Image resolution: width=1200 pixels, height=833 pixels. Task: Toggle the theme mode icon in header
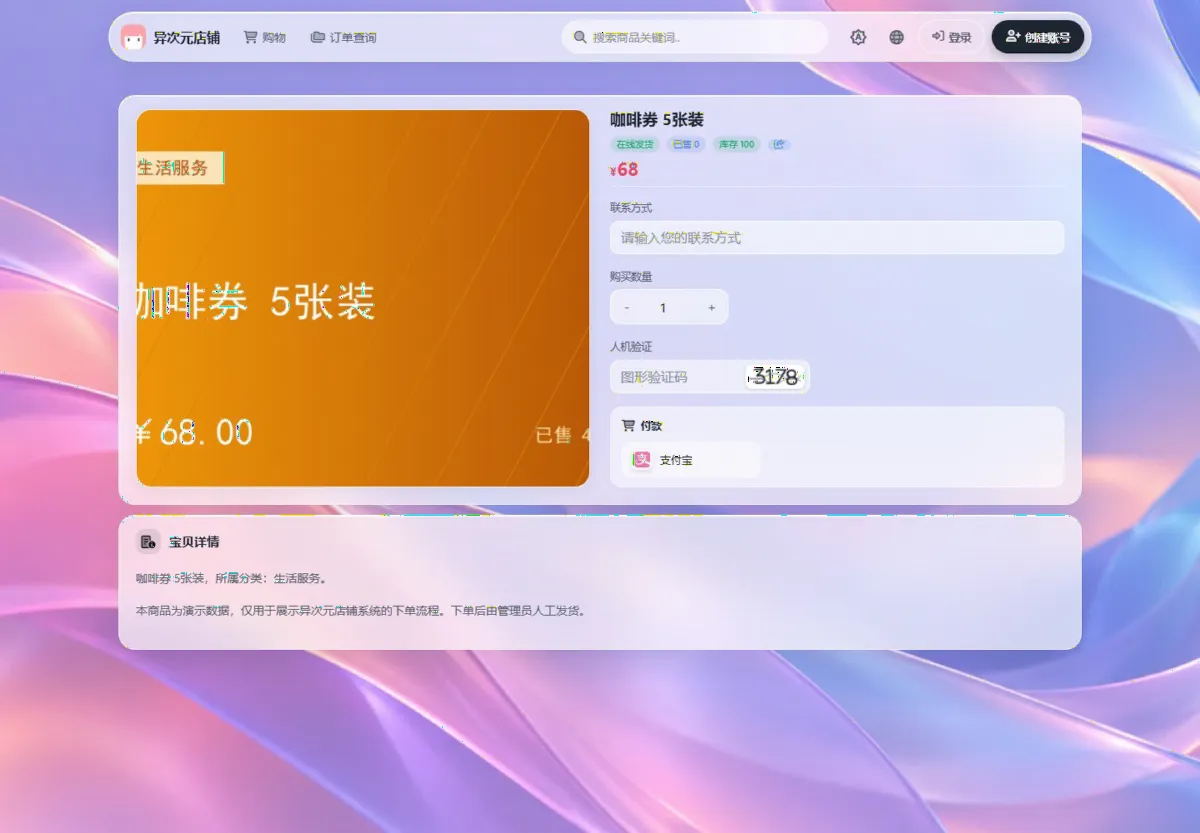(x=858, y=37)
